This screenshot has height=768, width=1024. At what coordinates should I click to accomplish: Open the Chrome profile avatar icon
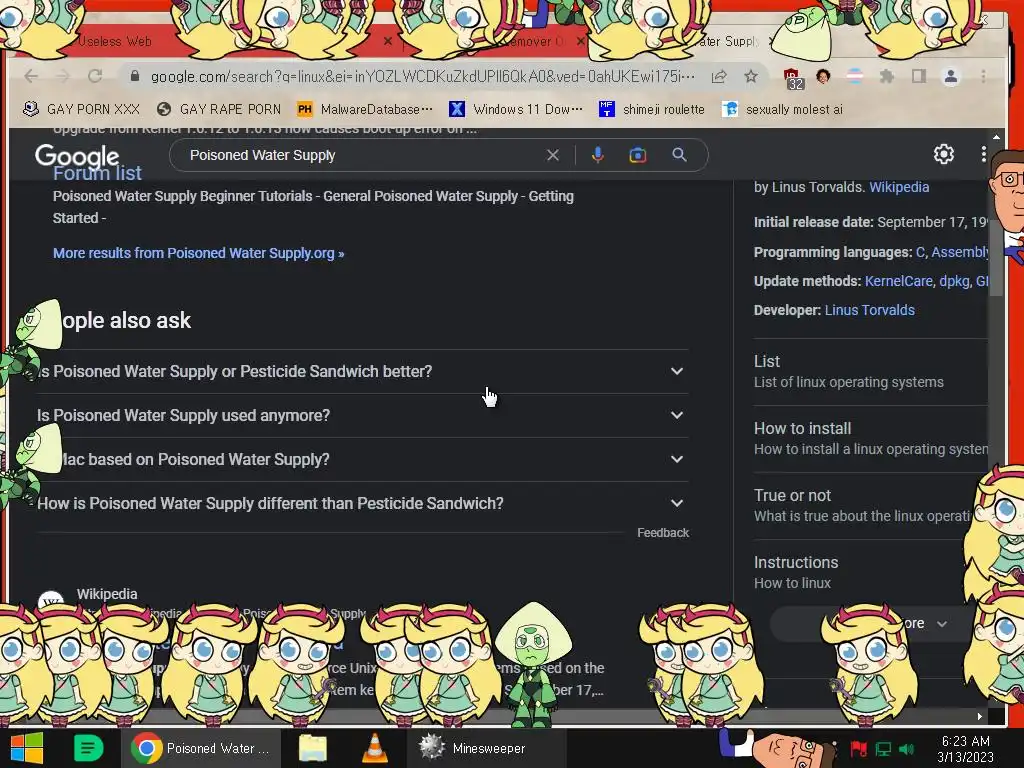pos(951,76)
